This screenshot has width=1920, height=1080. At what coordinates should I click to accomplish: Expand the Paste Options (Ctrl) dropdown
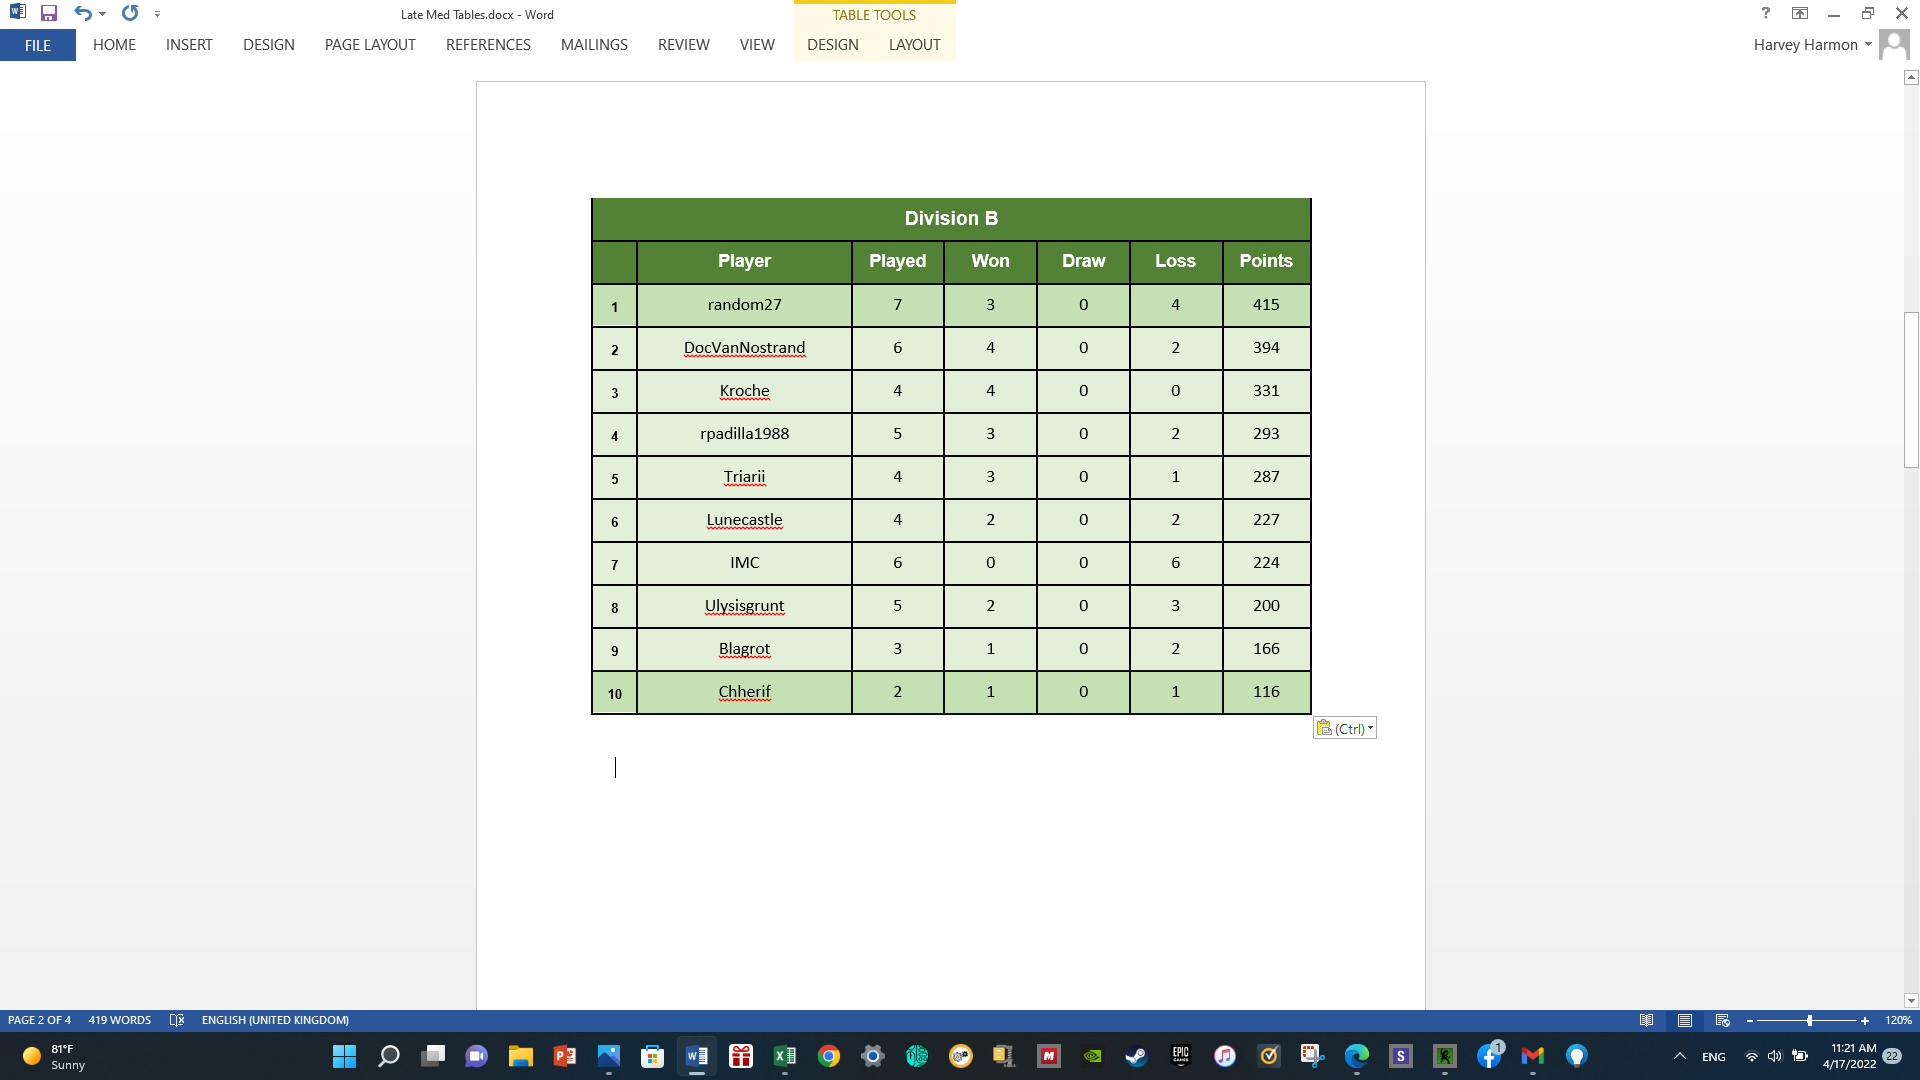click(x=1370, y=728)
